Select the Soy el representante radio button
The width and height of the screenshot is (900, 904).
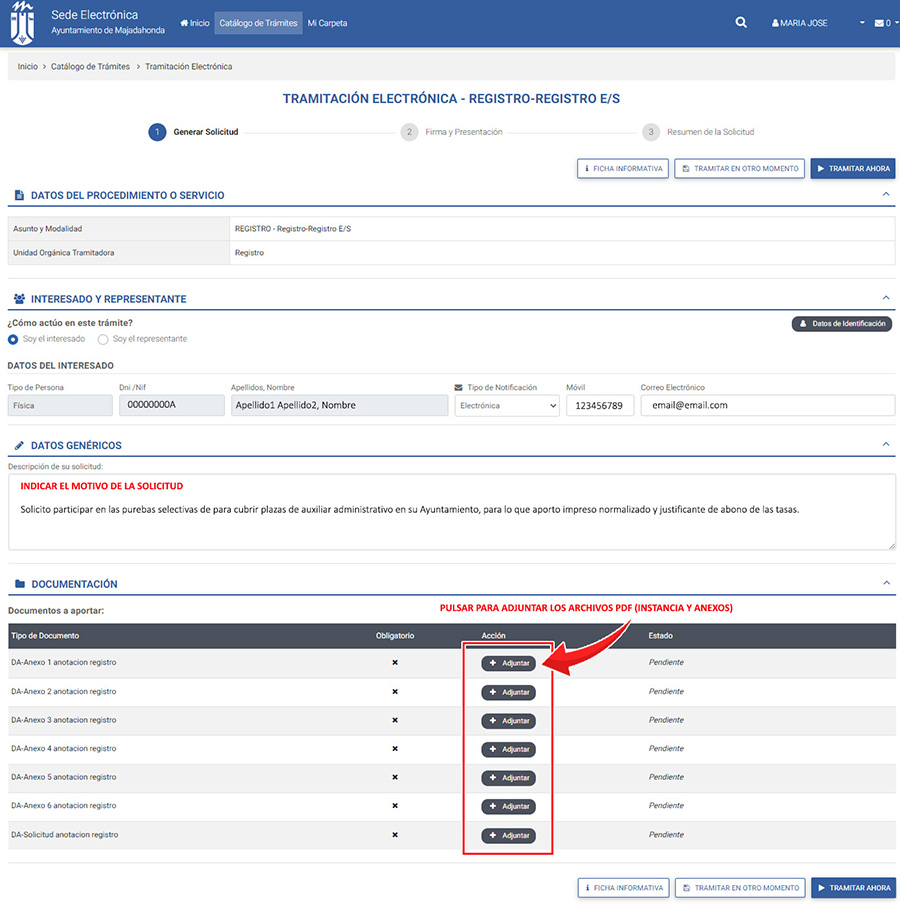click(103, 339)
